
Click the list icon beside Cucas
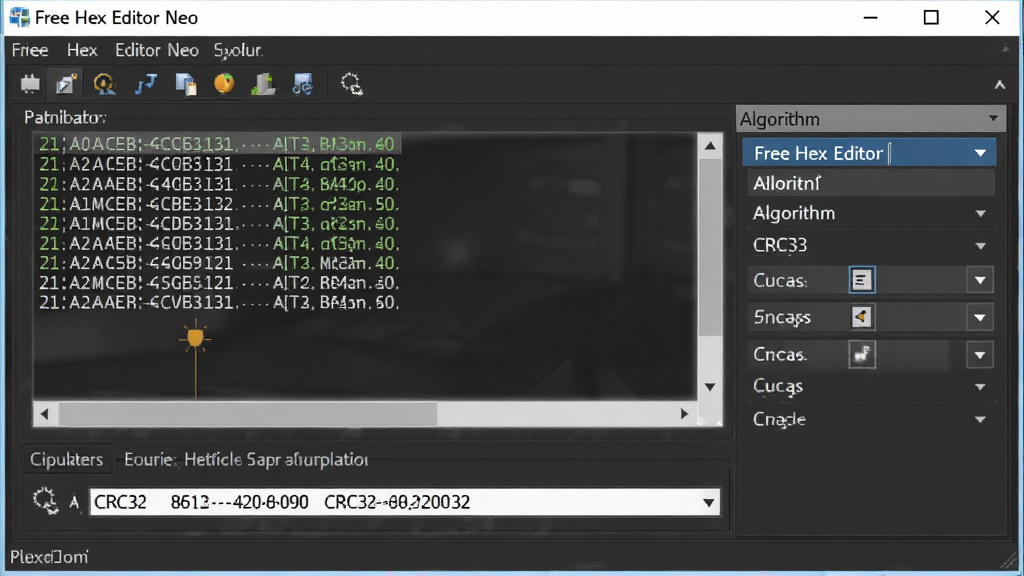click(861, 280)
